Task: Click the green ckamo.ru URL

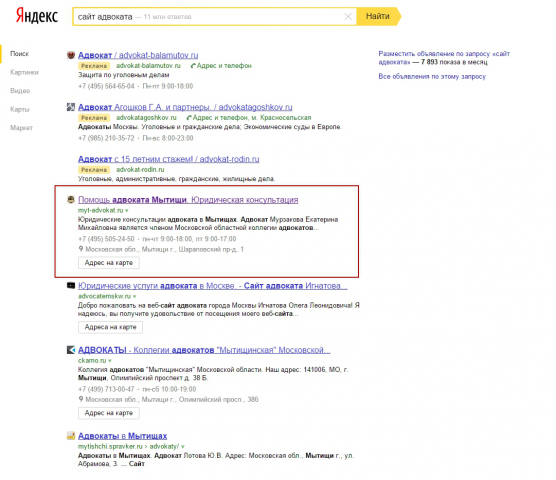Action: point(92,361)
